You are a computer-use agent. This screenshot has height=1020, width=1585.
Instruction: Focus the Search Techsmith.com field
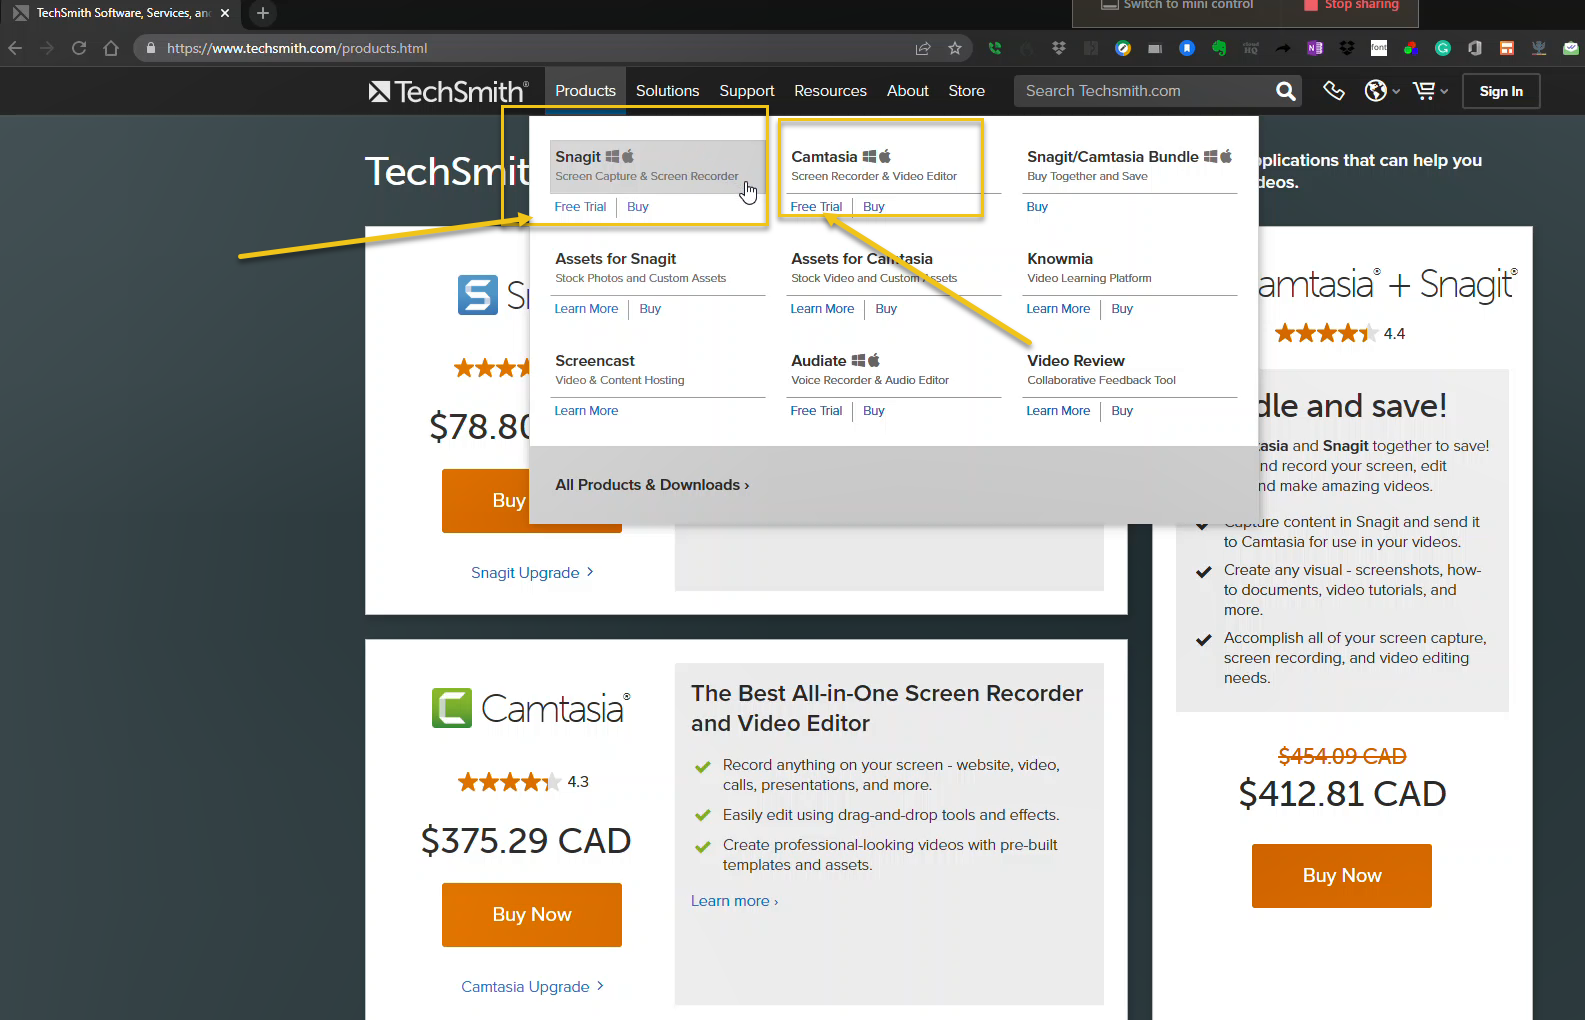point(1145,91)
